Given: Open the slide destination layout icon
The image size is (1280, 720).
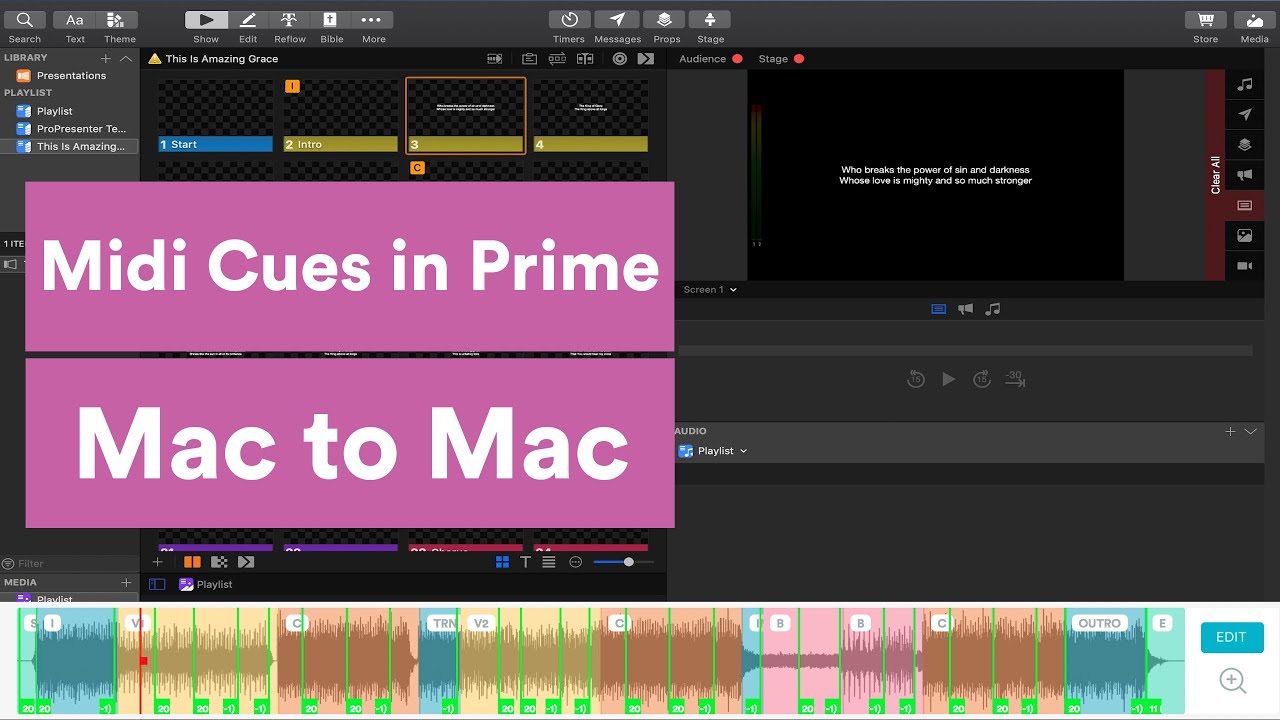Looking at the screenshot, I should point(585,59).
